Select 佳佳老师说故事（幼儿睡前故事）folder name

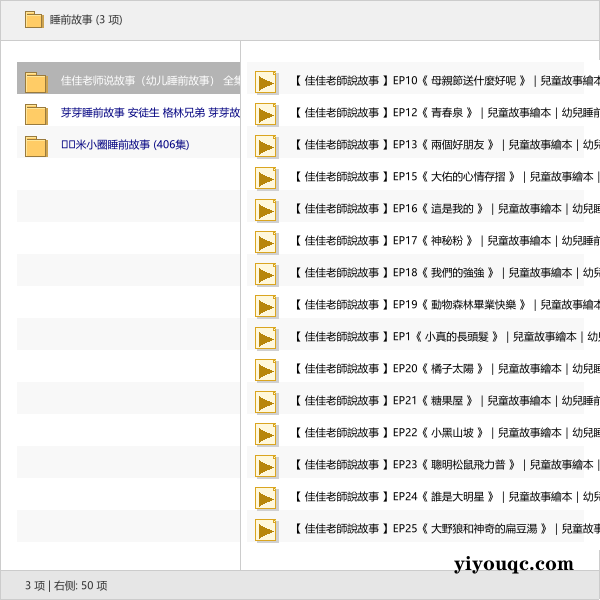pos(140,81)
